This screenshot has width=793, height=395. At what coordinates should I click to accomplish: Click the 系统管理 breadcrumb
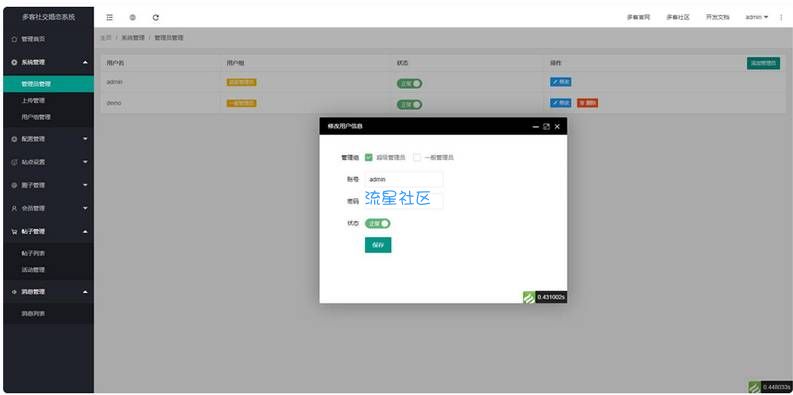(x=133, y=38)
